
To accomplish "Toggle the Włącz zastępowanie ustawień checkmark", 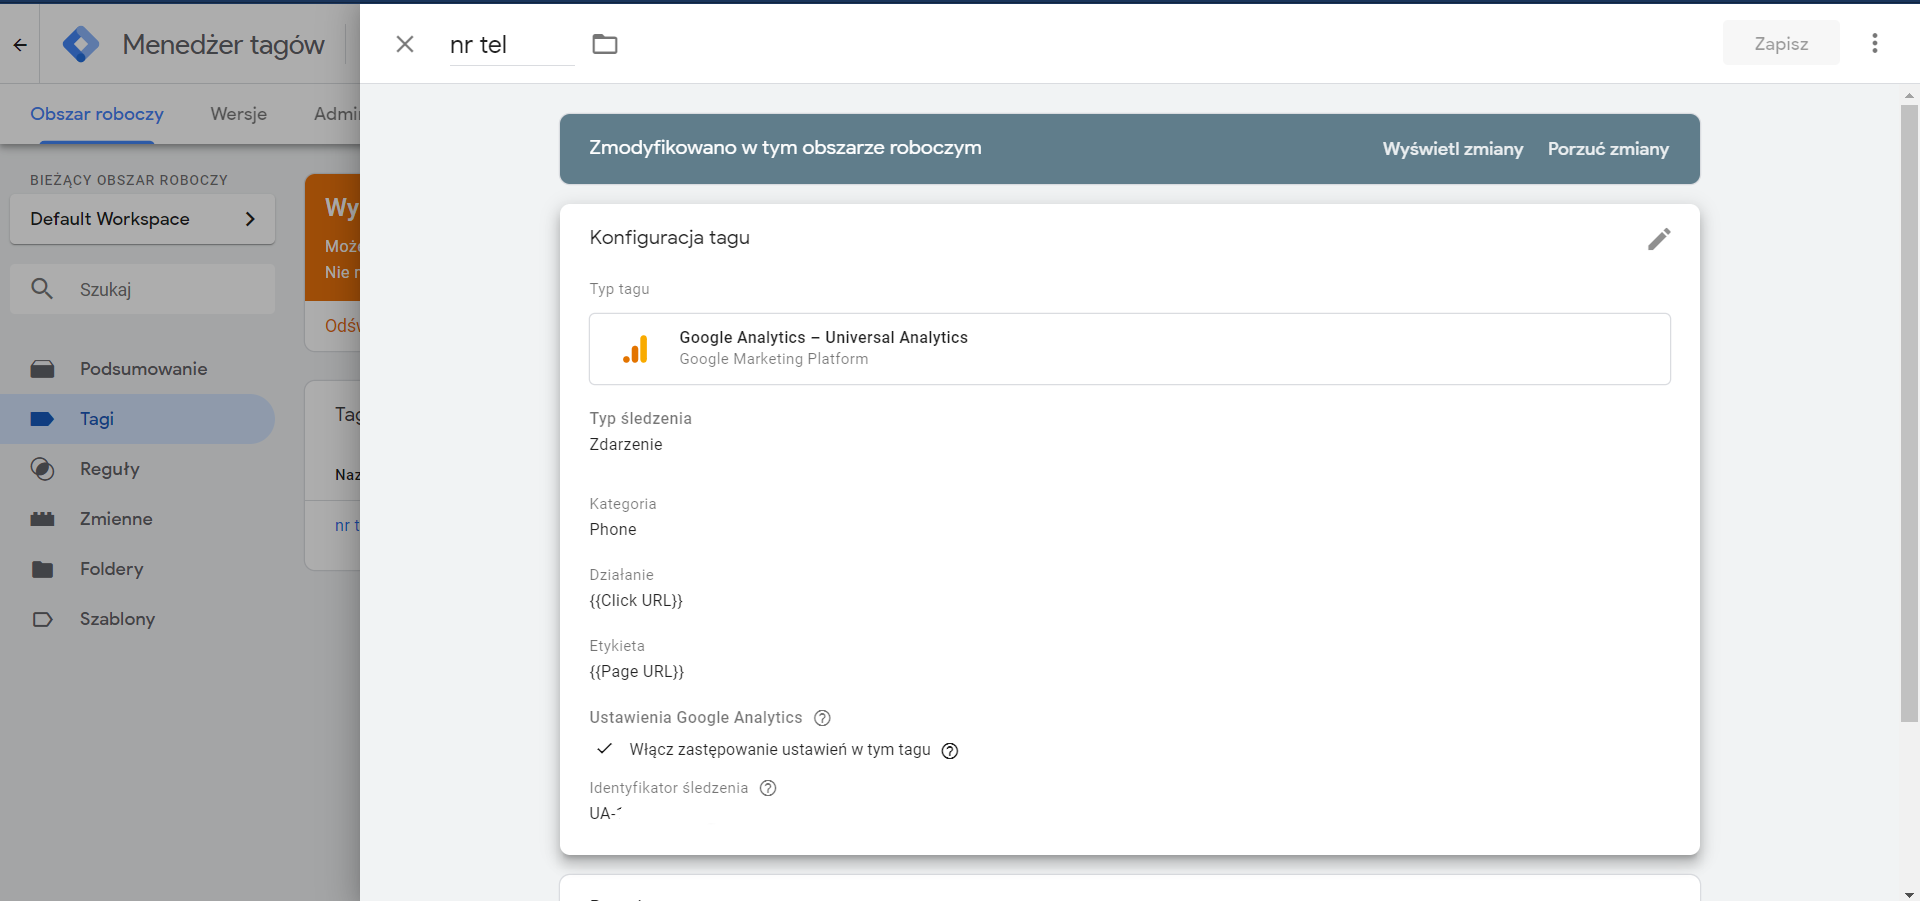I will click(x=605, y=749).
